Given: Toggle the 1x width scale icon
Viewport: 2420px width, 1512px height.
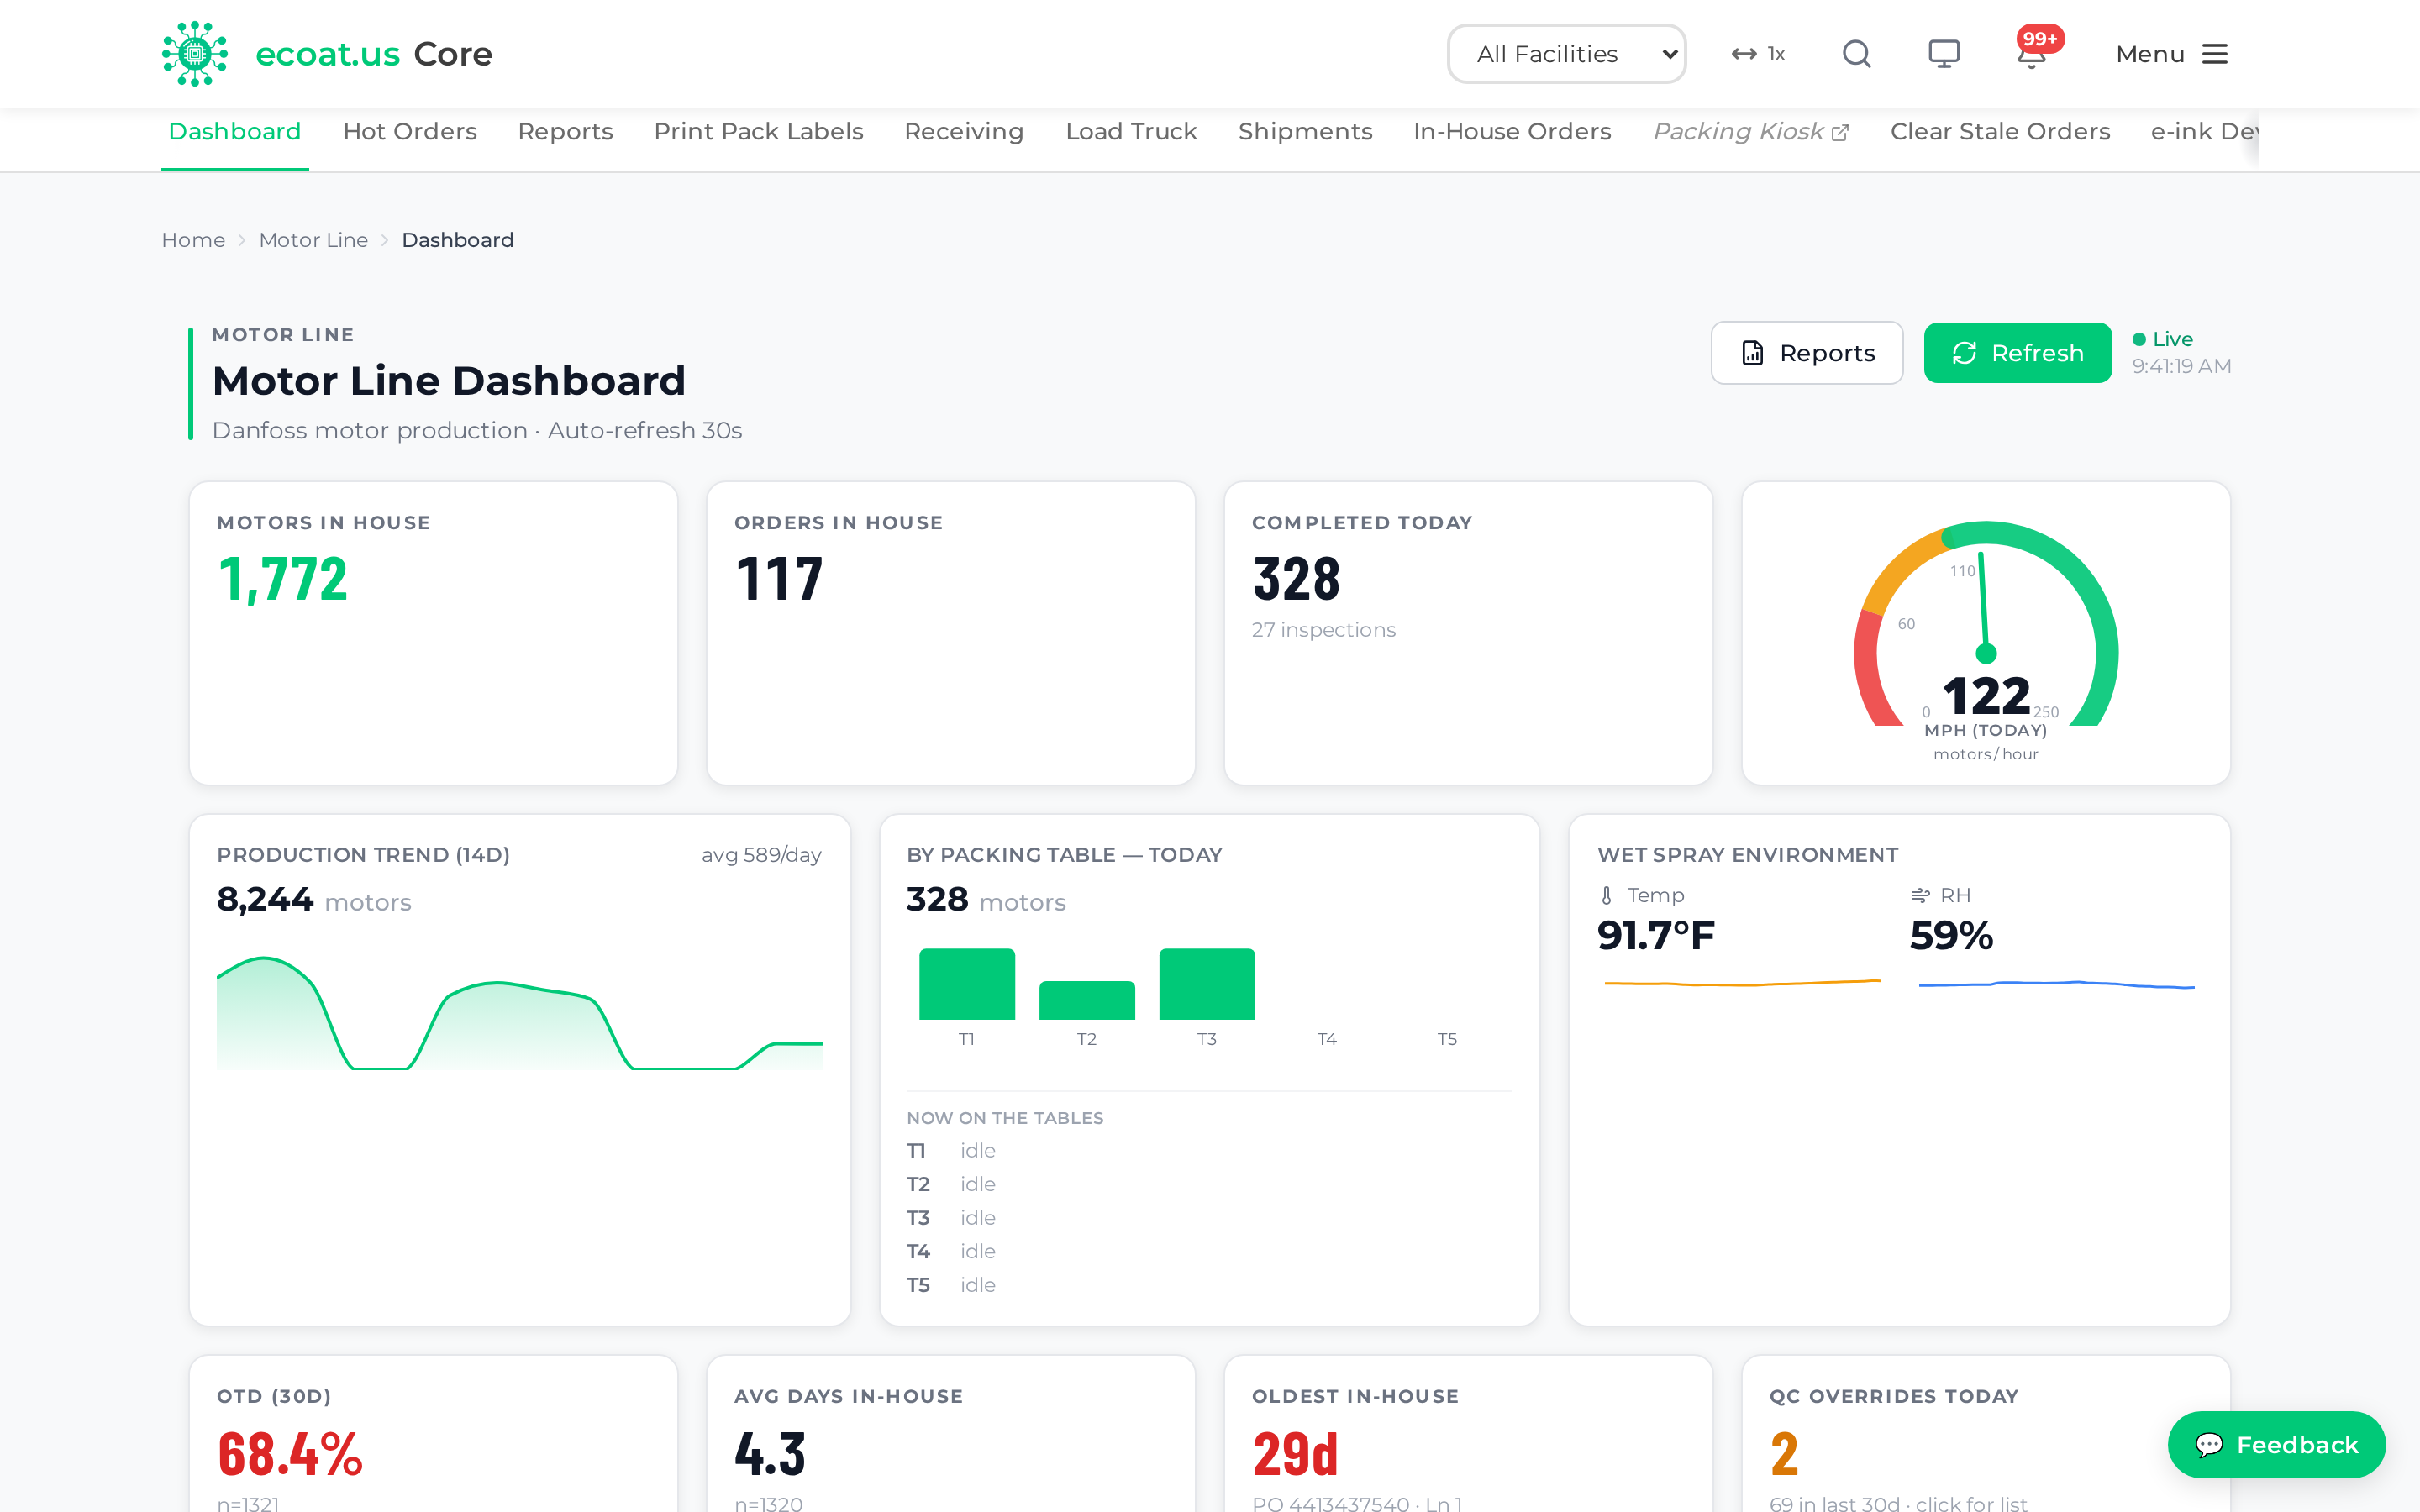Looking at the screenshot, I should [x=1758, y=54].
